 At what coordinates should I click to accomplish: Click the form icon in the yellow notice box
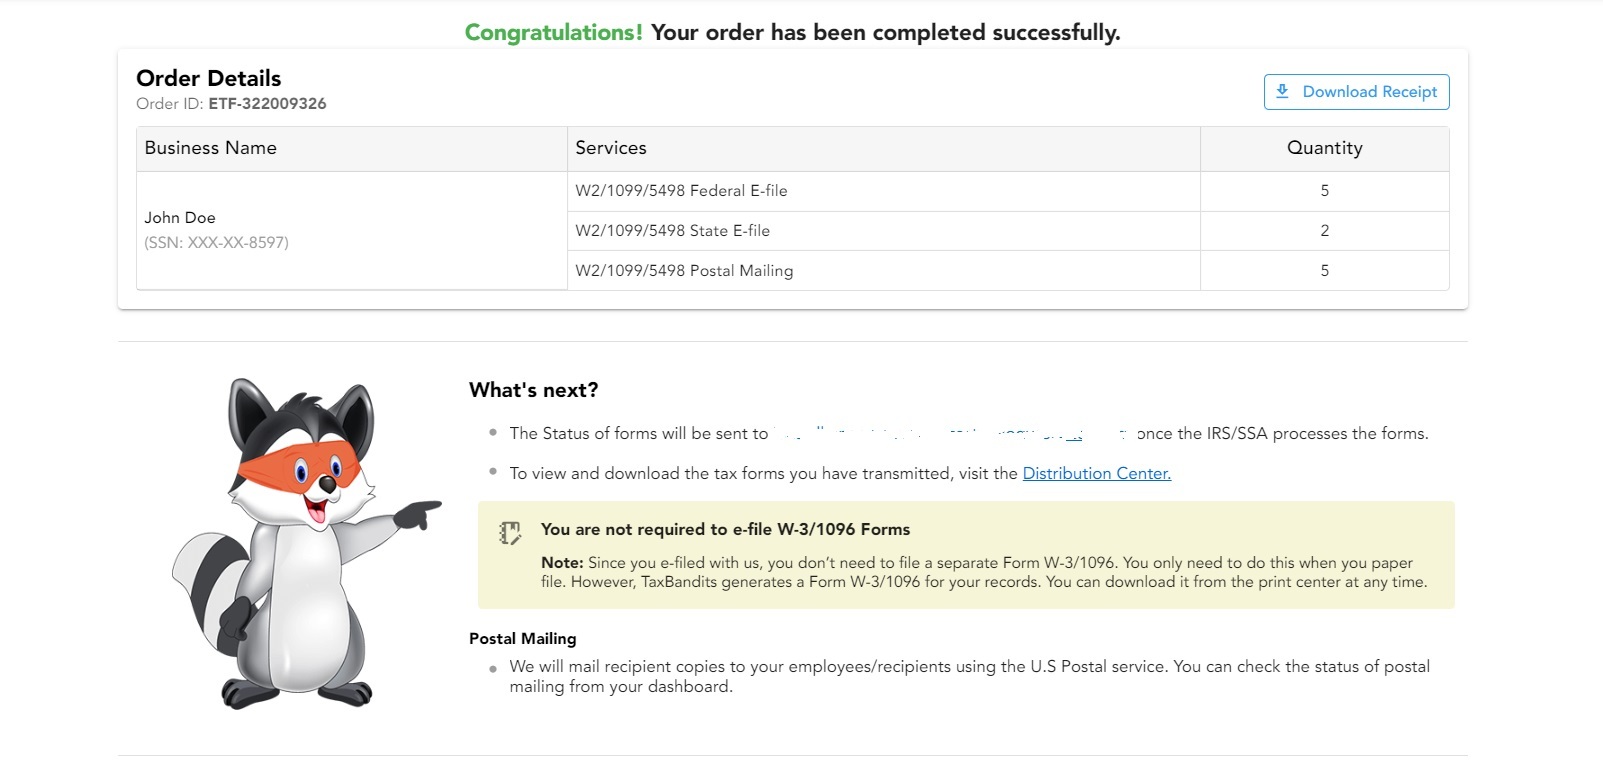coord(509,532)
